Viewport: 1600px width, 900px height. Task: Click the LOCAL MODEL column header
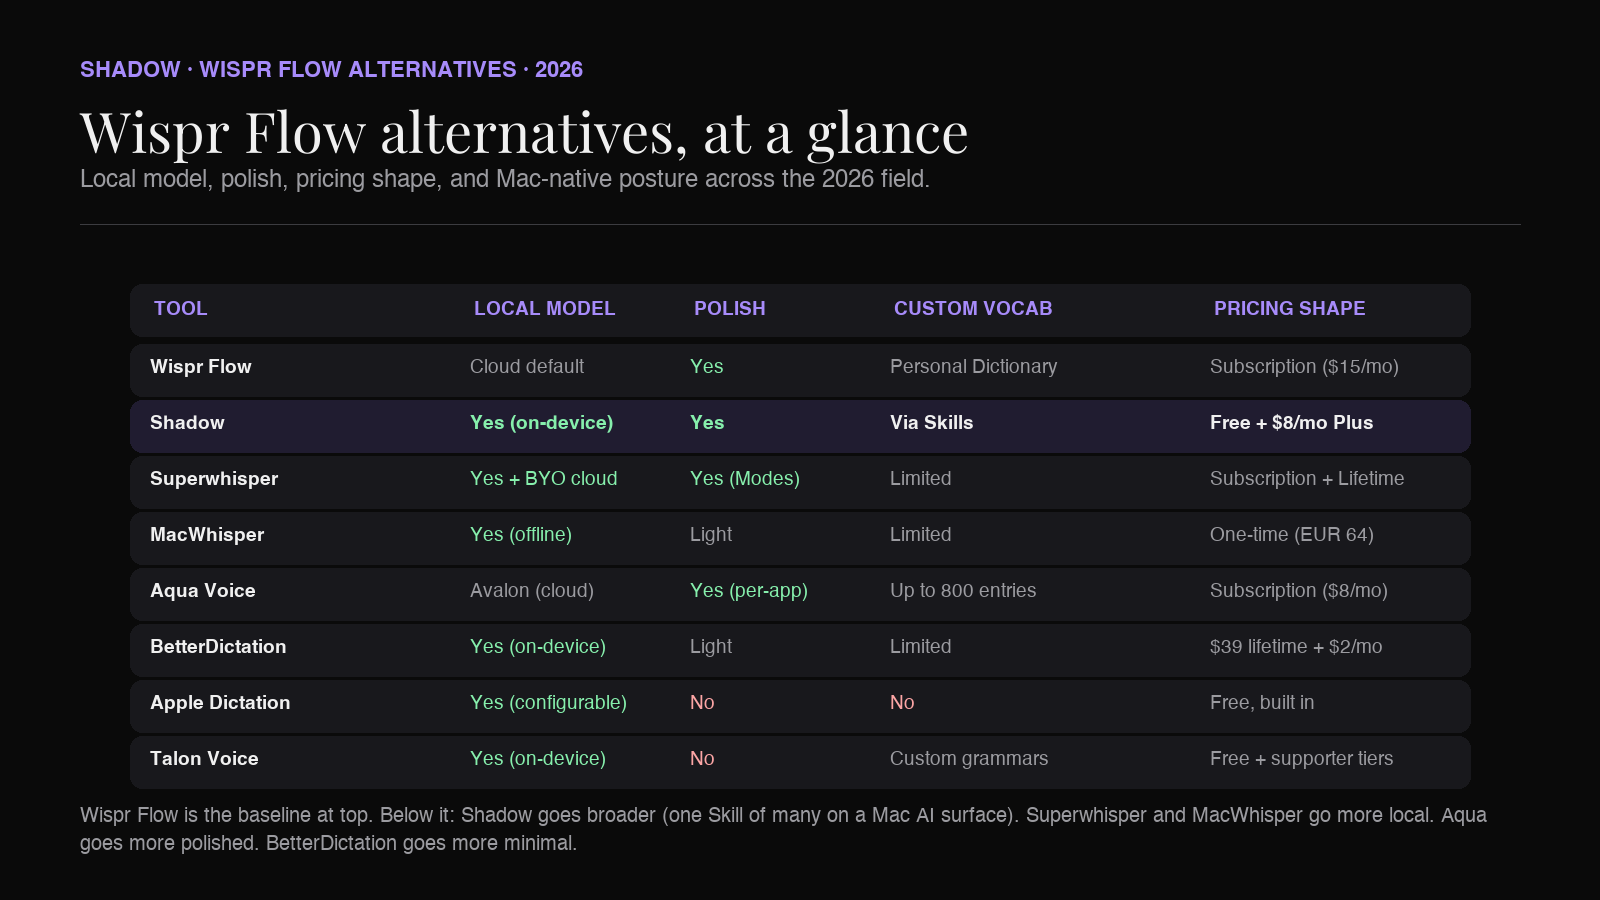click(544, 309)
